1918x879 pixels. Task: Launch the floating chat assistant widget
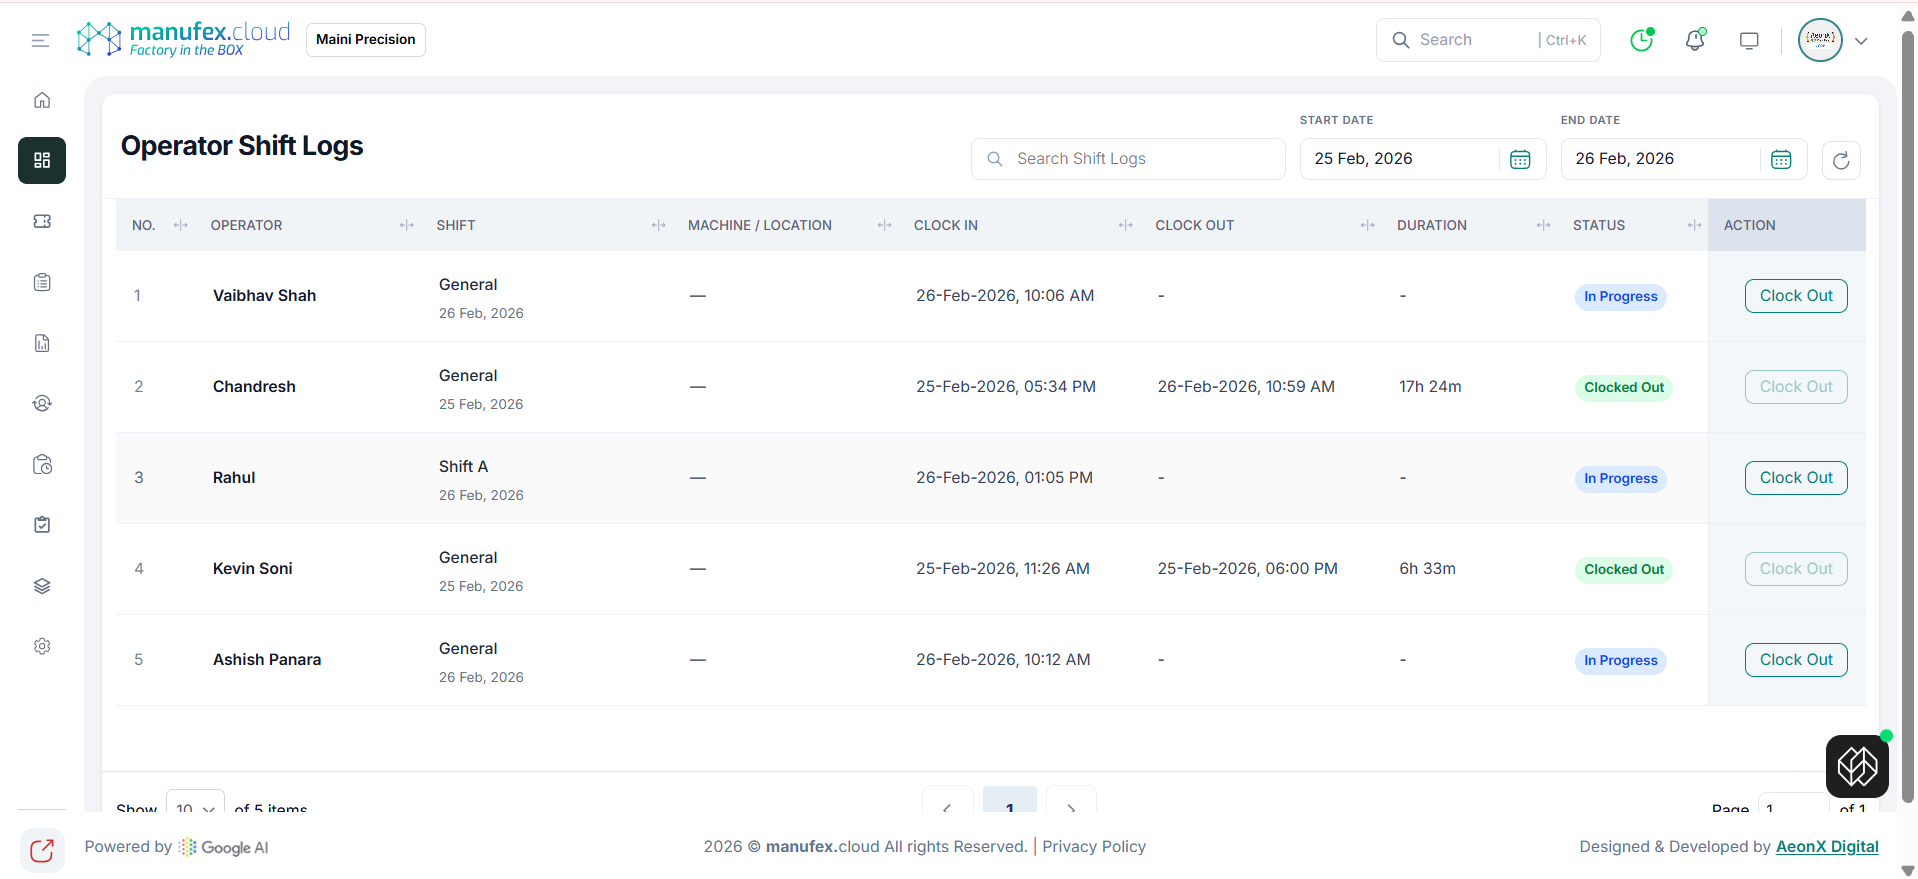1857,766
